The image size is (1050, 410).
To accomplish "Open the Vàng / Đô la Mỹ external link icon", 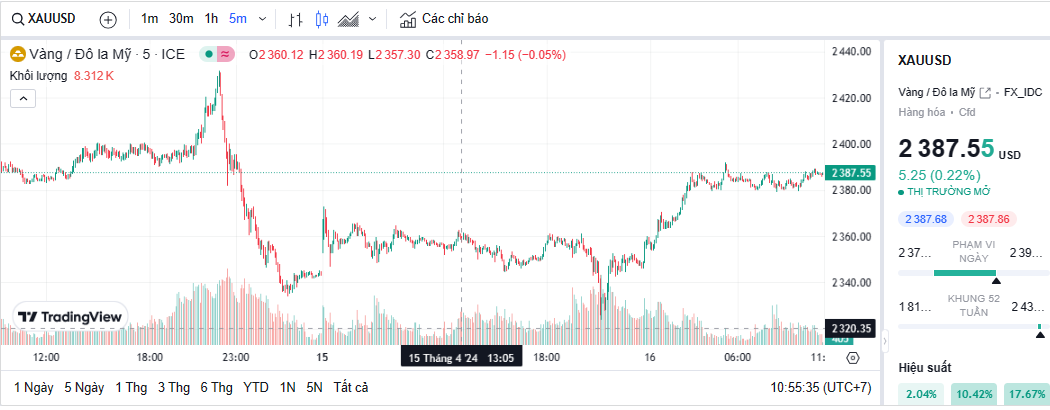I will 985,93.
